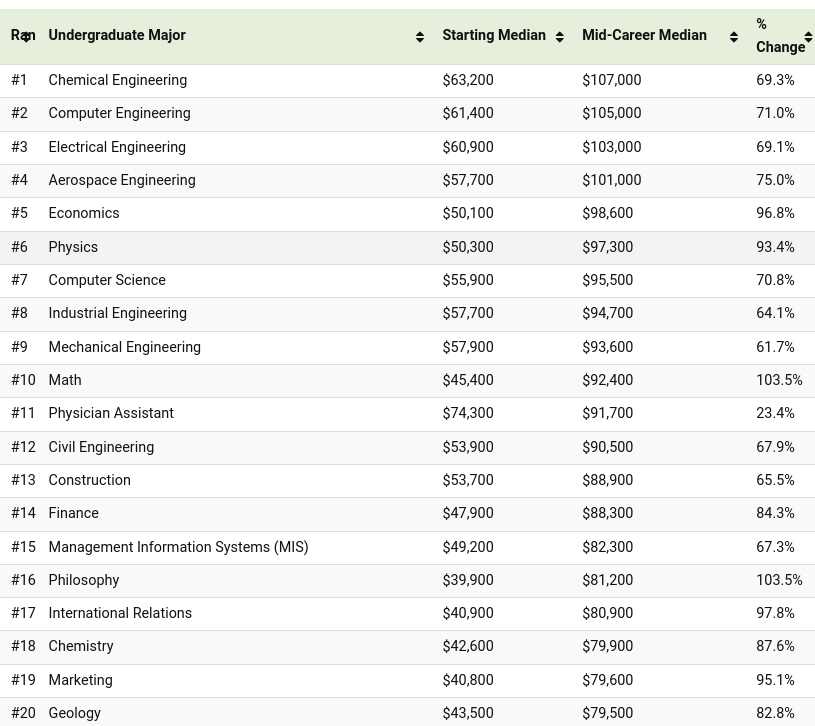Click the International Relations major name
The height and width of the screenshot is (726, 815).
[120, 613]
